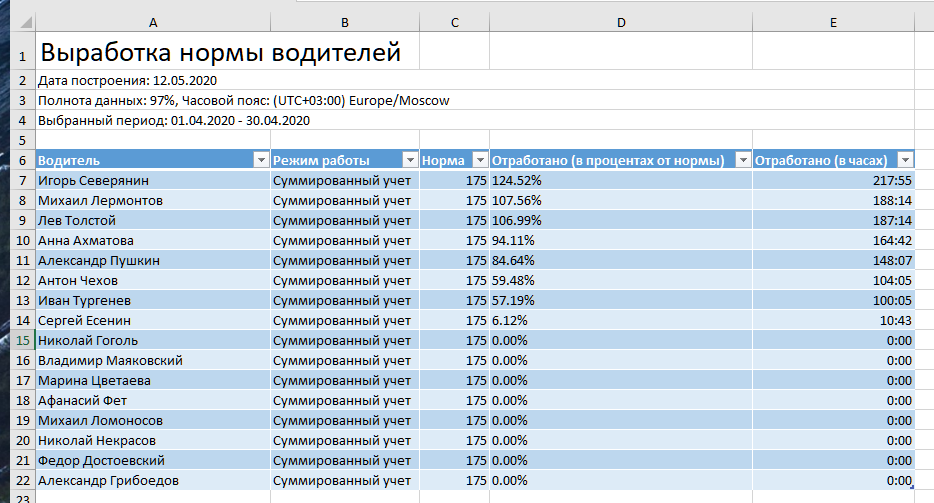The image size is (934, 503).
Task: Open filter for Отработано (в часах) column
Action: coord(905,161)
